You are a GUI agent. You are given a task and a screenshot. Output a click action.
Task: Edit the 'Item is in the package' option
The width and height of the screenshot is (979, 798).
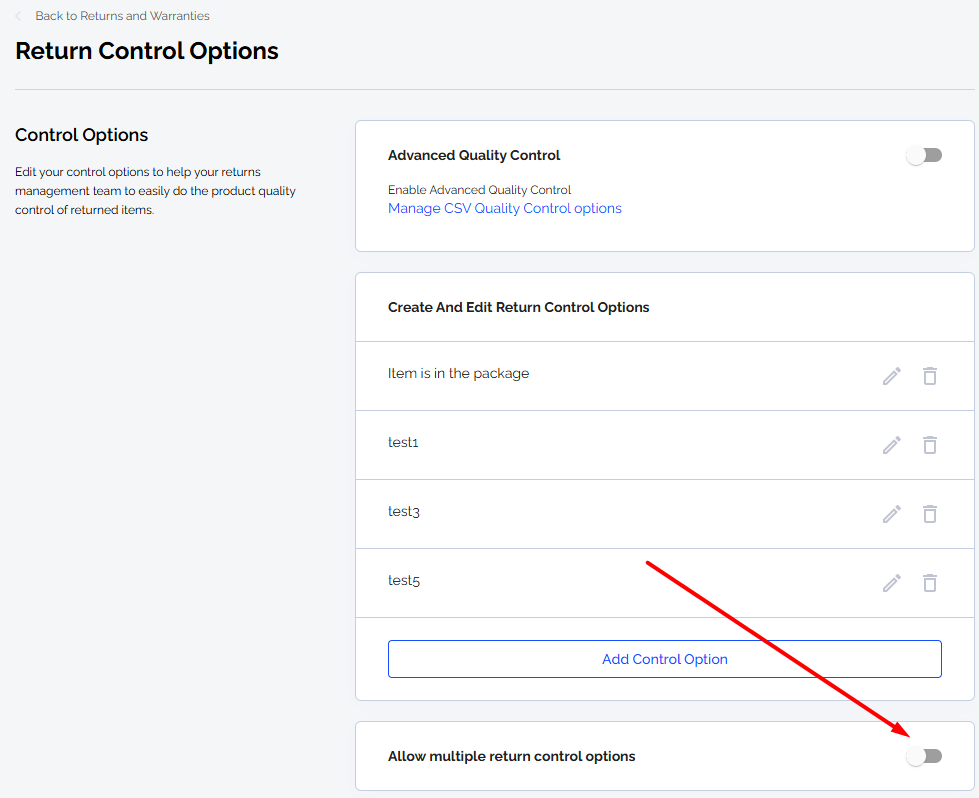pos(892,376)
